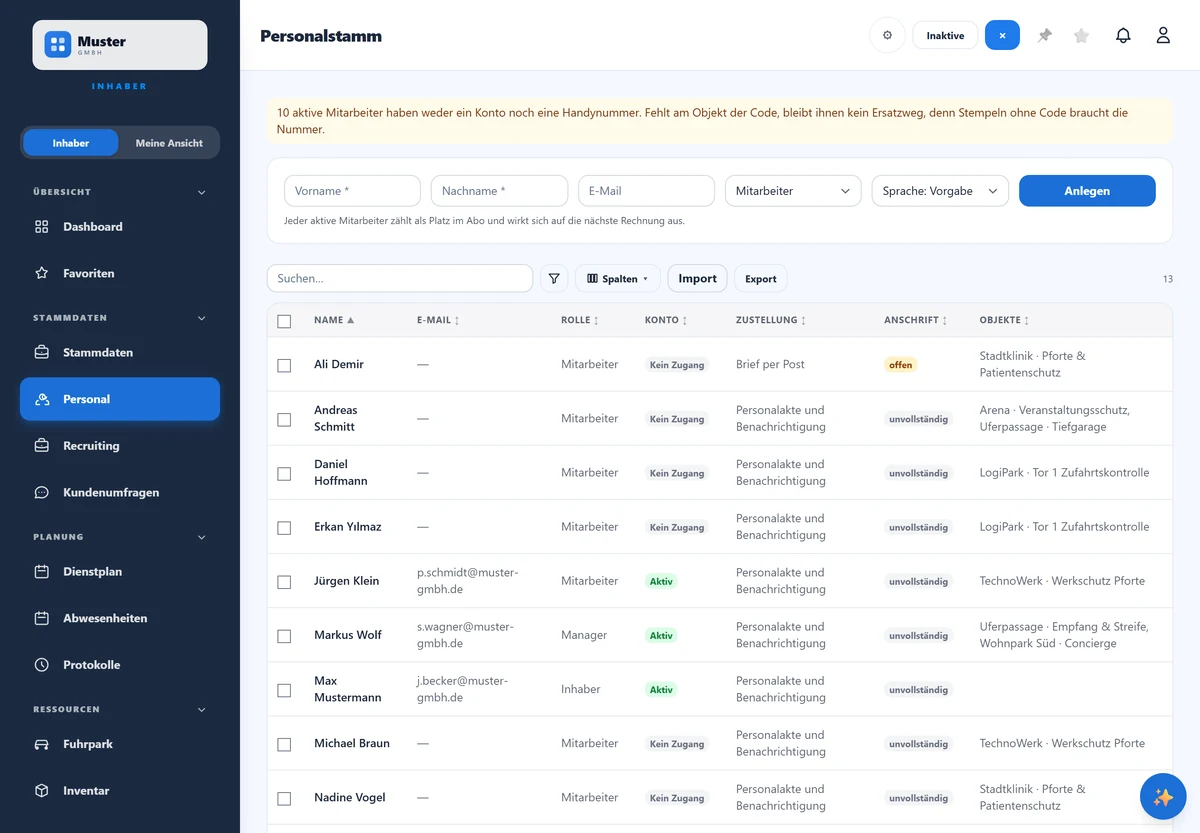The height and width of the screenshot is (833, 1200).
Task: Open notifications bell
Action: pos(1123,35)
